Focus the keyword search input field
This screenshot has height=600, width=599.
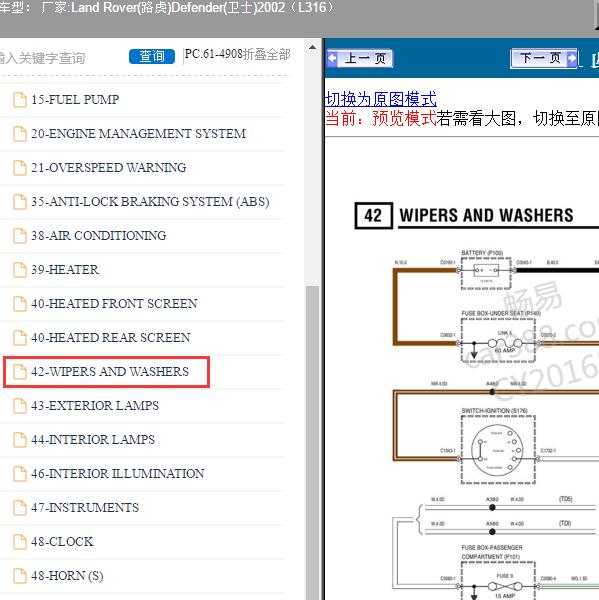[x=61, y=58]
